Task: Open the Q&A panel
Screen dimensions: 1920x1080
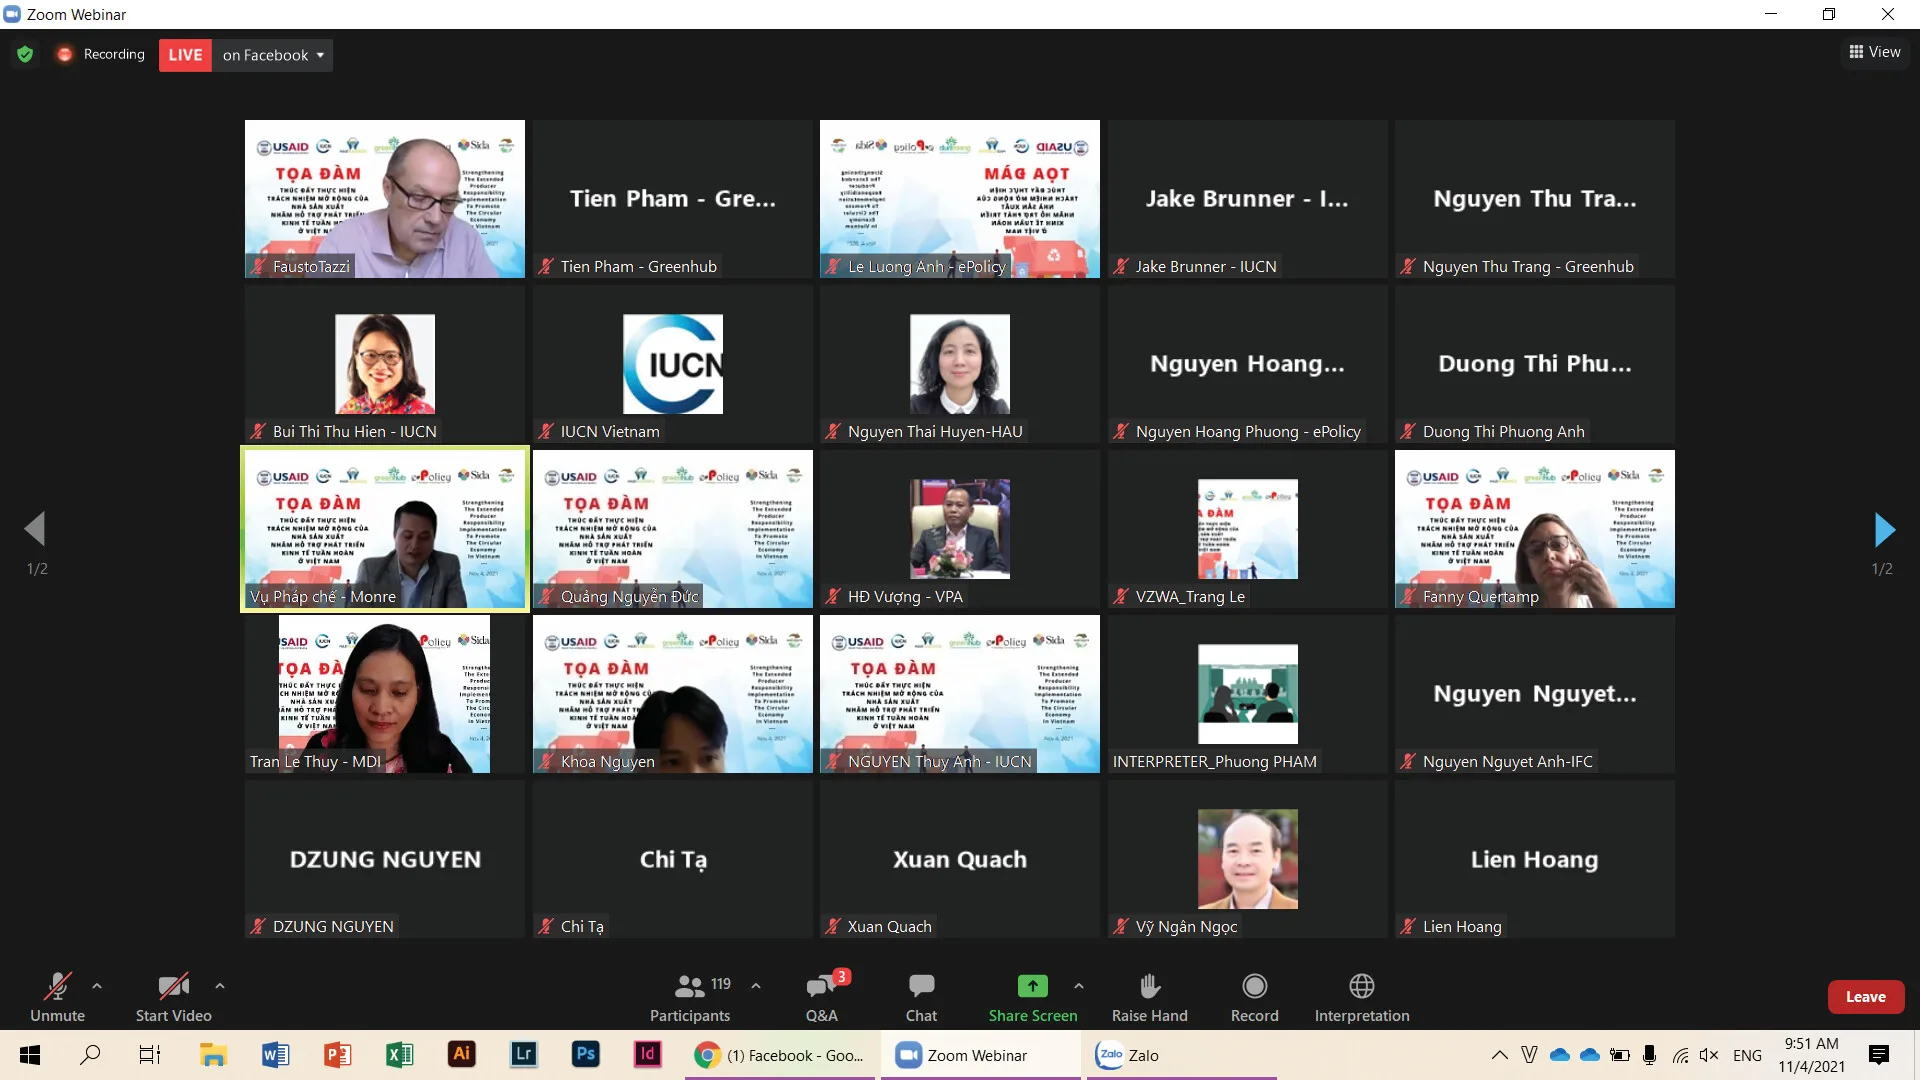Action: click(x=822, y=998)
